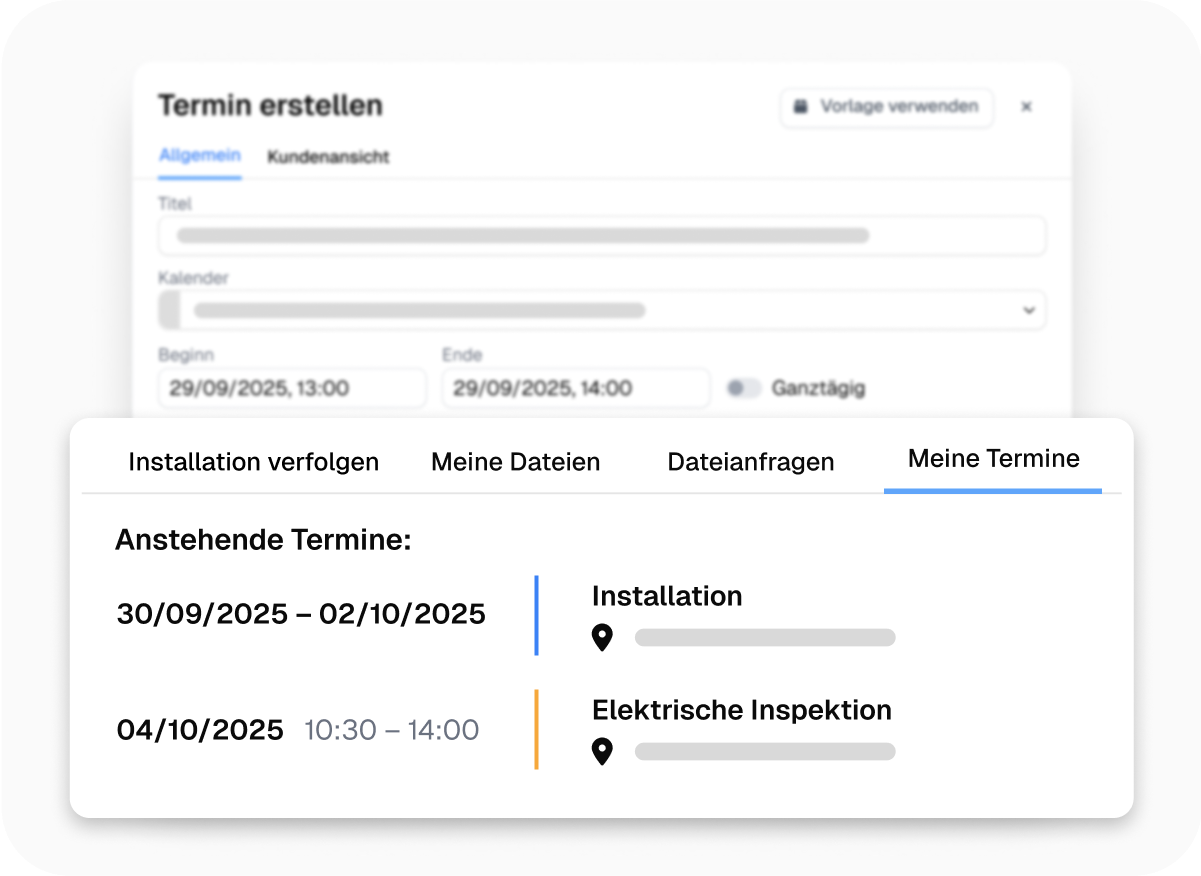Viewport: 1201px width, 876px height.
Task: Click the location pin under Installation
Action: 602,638
